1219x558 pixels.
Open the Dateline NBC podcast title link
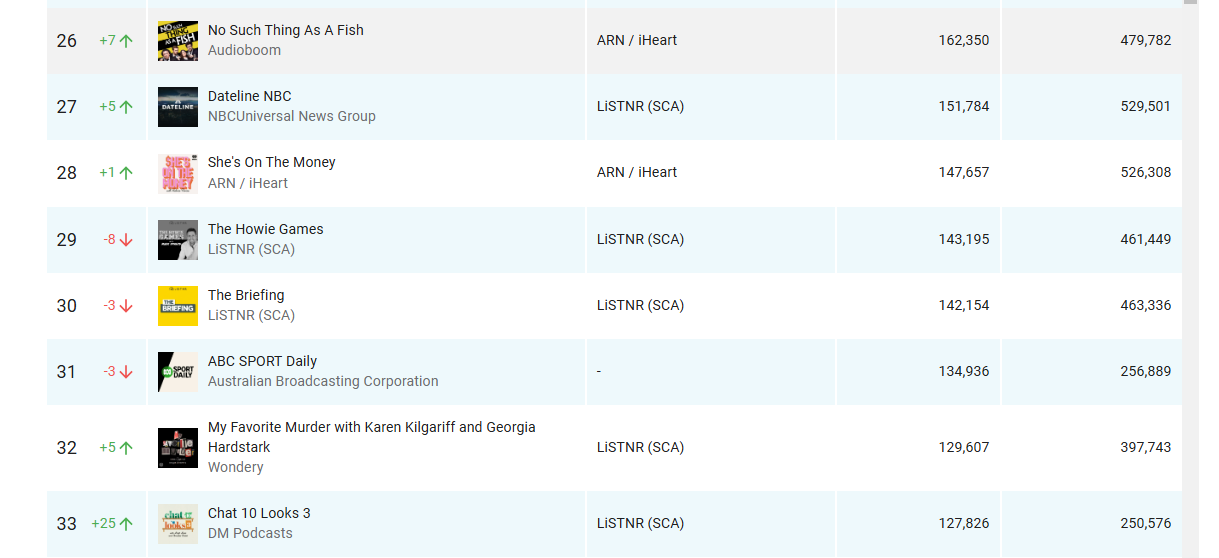point(250,96)
